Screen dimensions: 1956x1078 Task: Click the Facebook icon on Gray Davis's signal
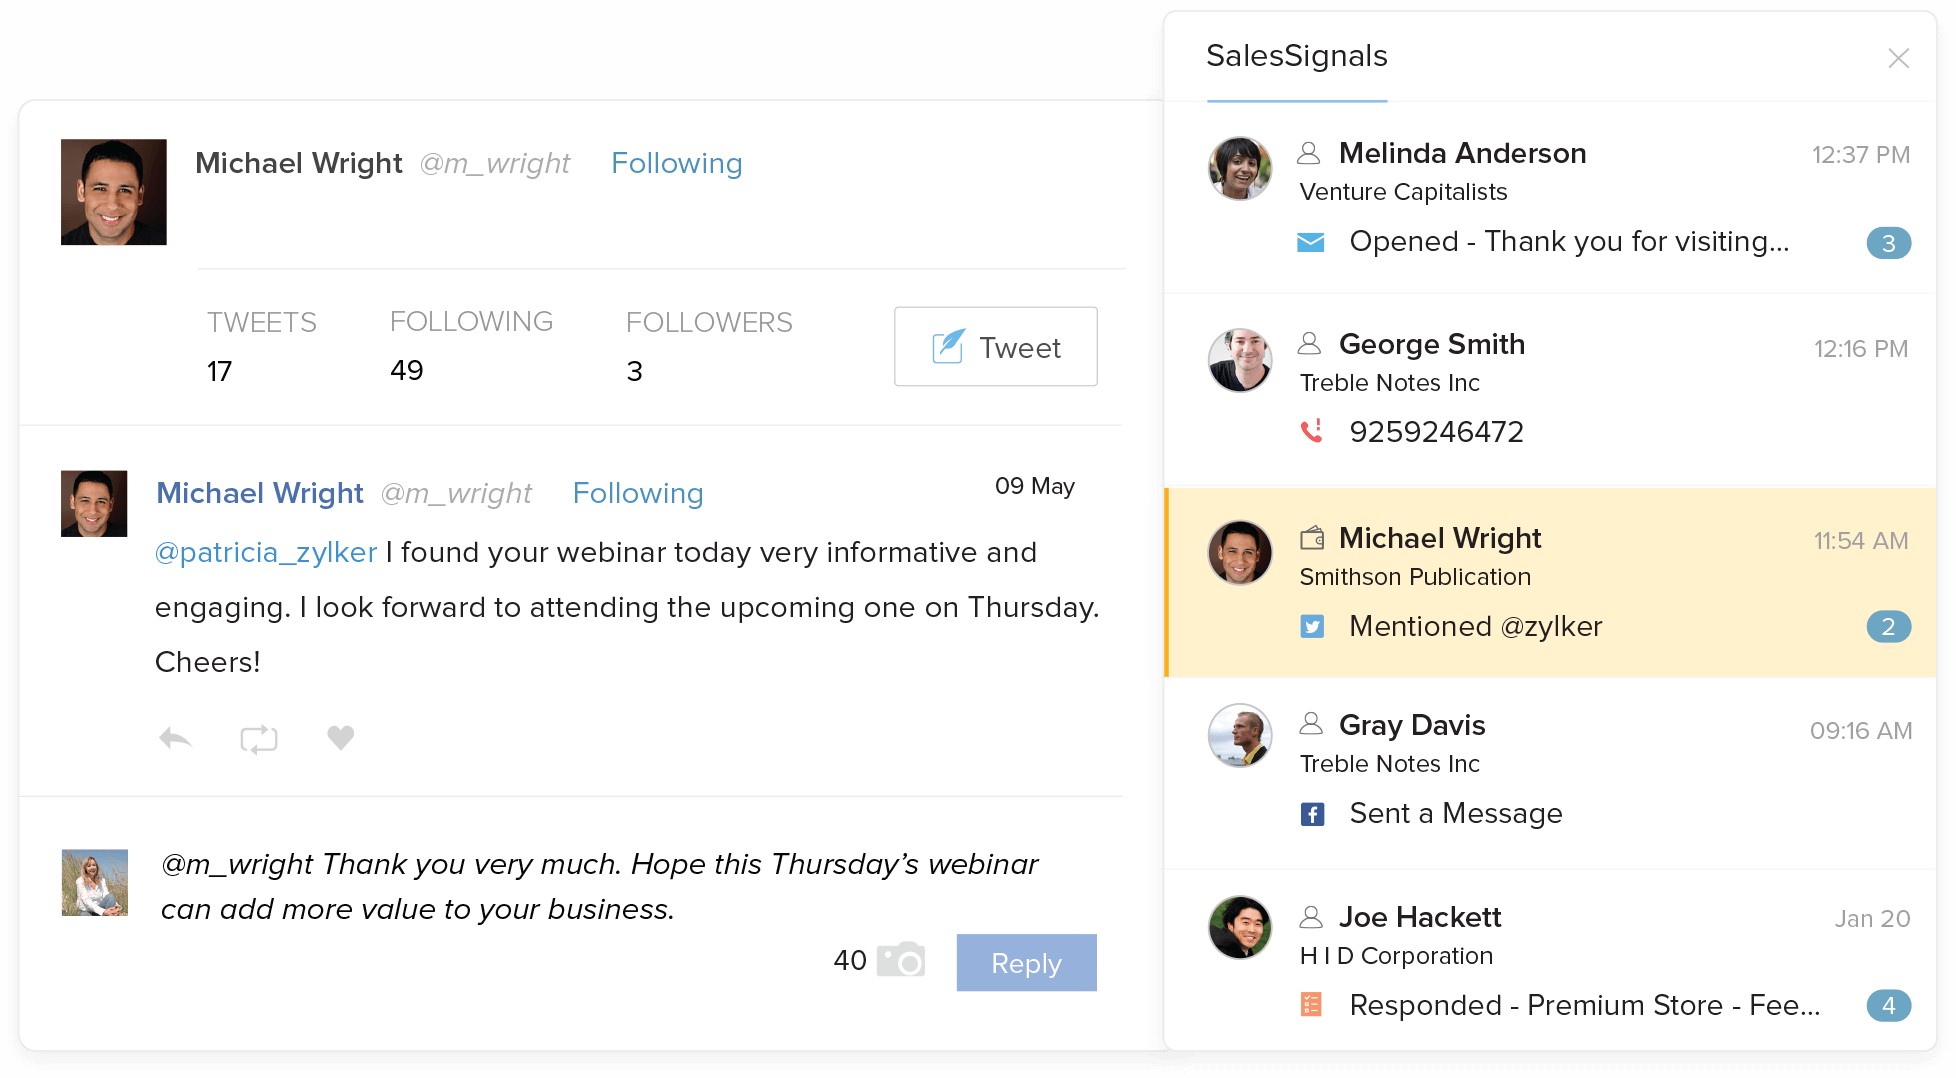click(x=1311, y=813)
